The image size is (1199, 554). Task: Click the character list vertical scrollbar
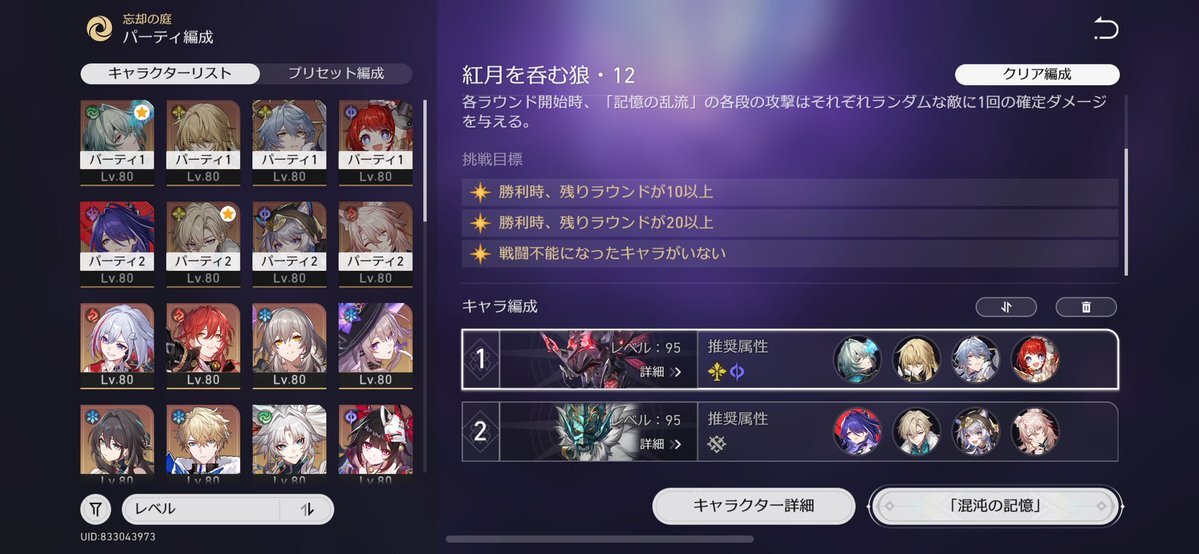click(425, 161)
